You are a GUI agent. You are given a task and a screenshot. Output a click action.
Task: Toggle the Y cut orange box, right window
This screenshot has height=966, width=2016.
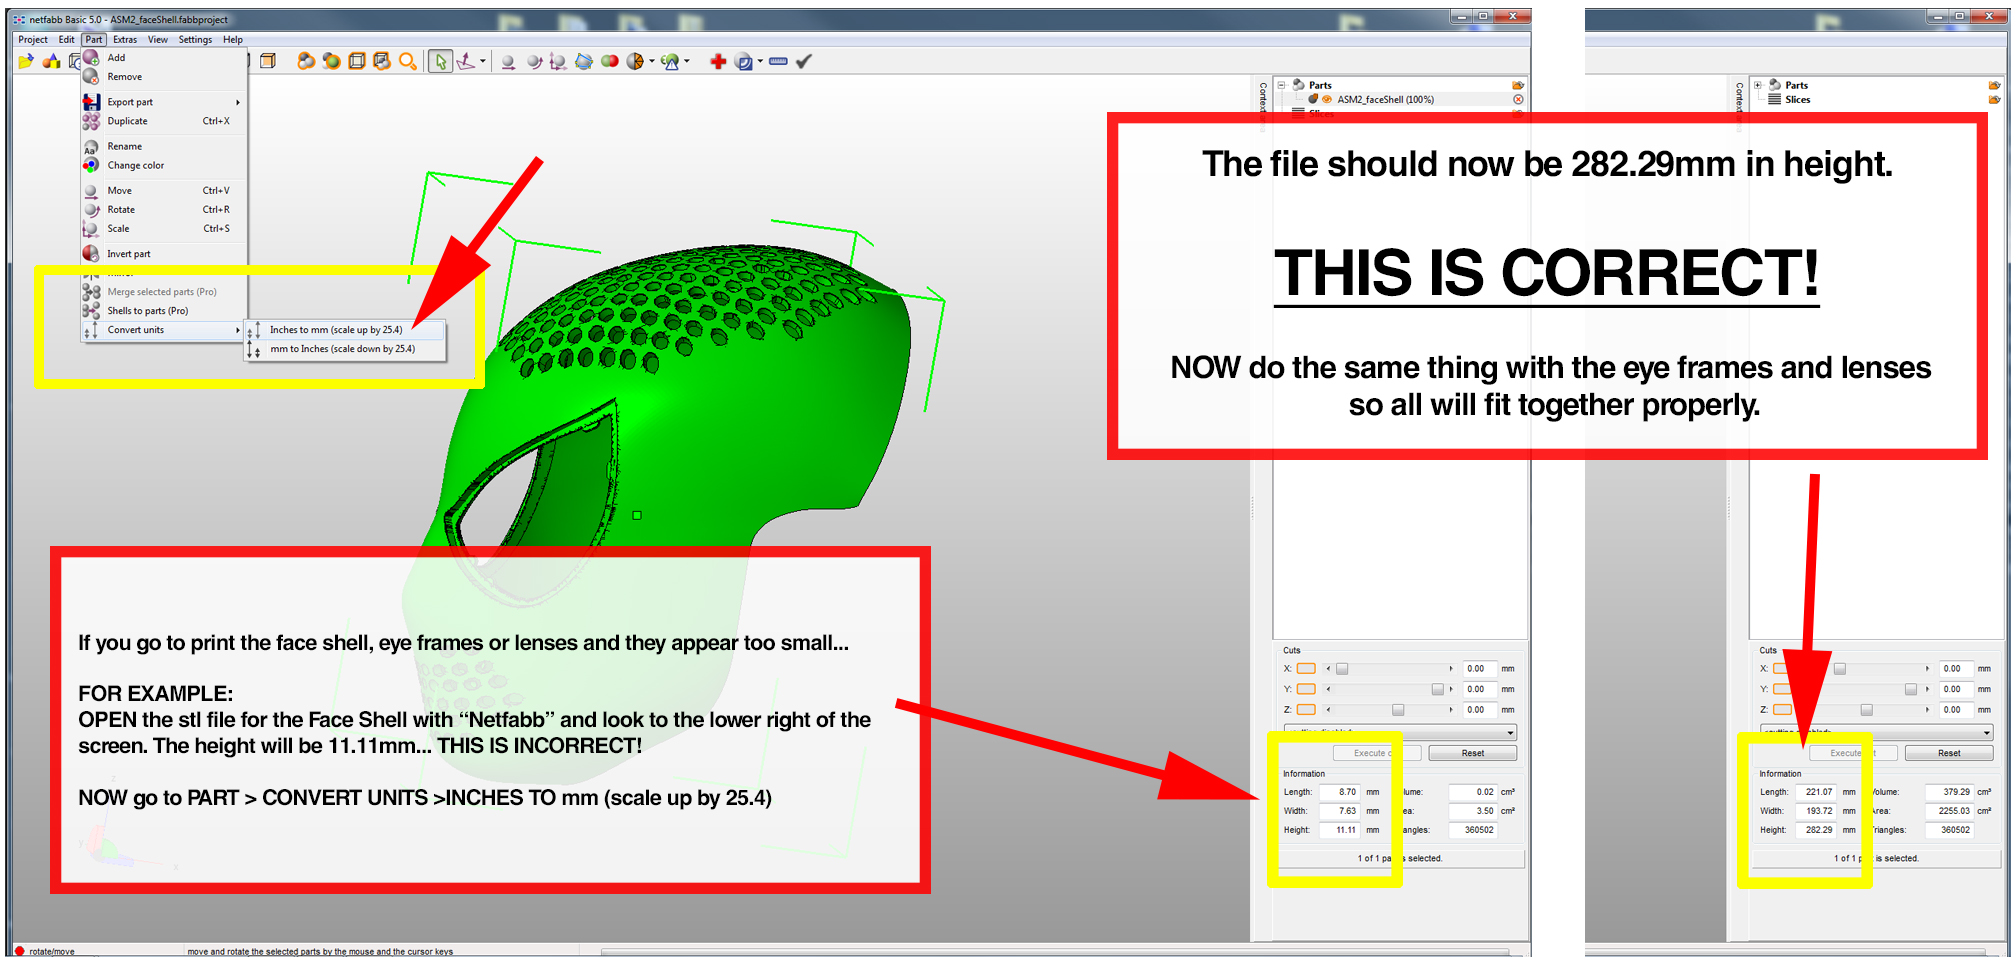[x=1782, y=689]
